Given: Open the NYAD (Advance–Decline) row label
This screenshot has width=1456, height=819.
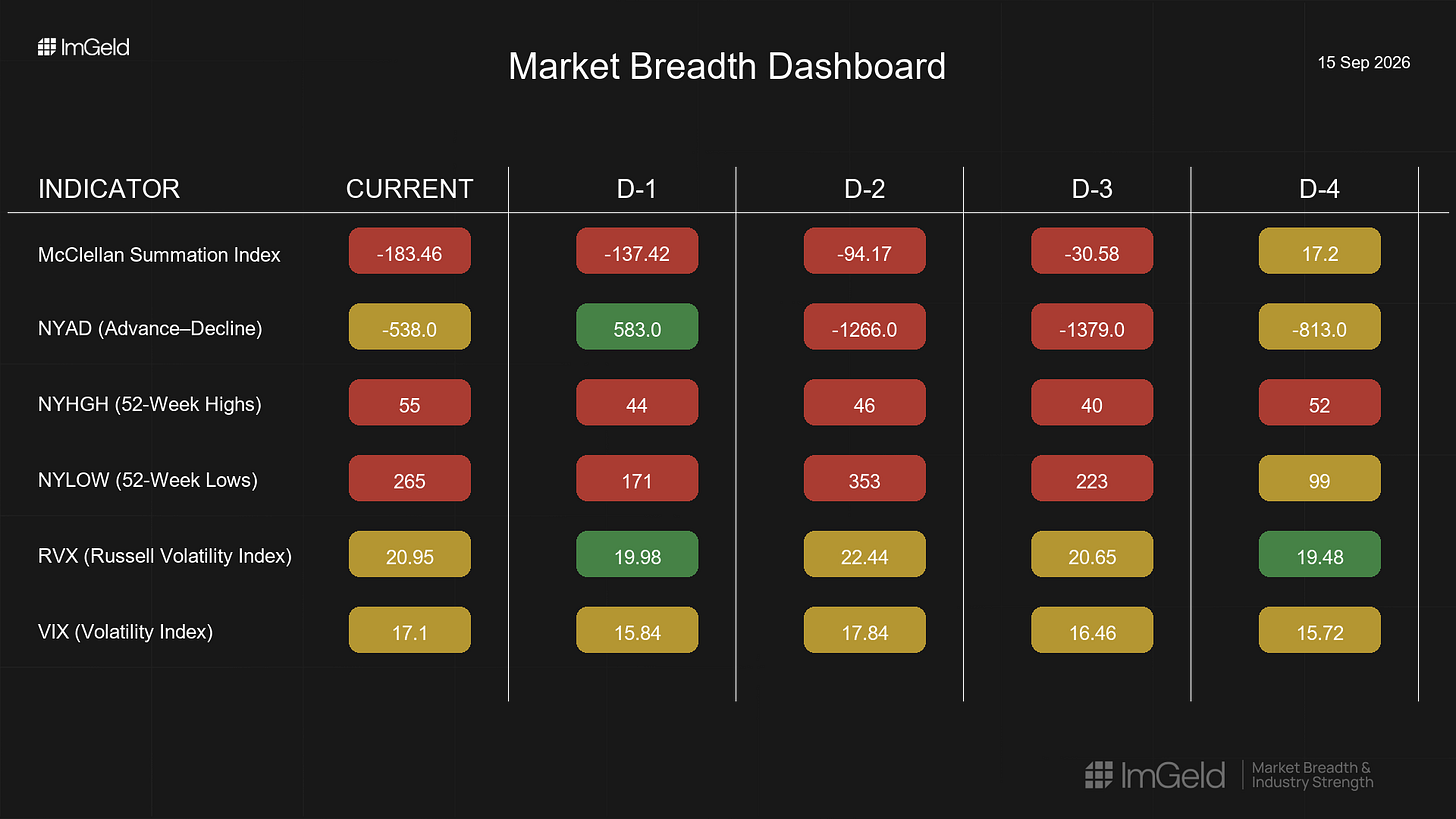Looking at the screenshot, I should point(150,329).
